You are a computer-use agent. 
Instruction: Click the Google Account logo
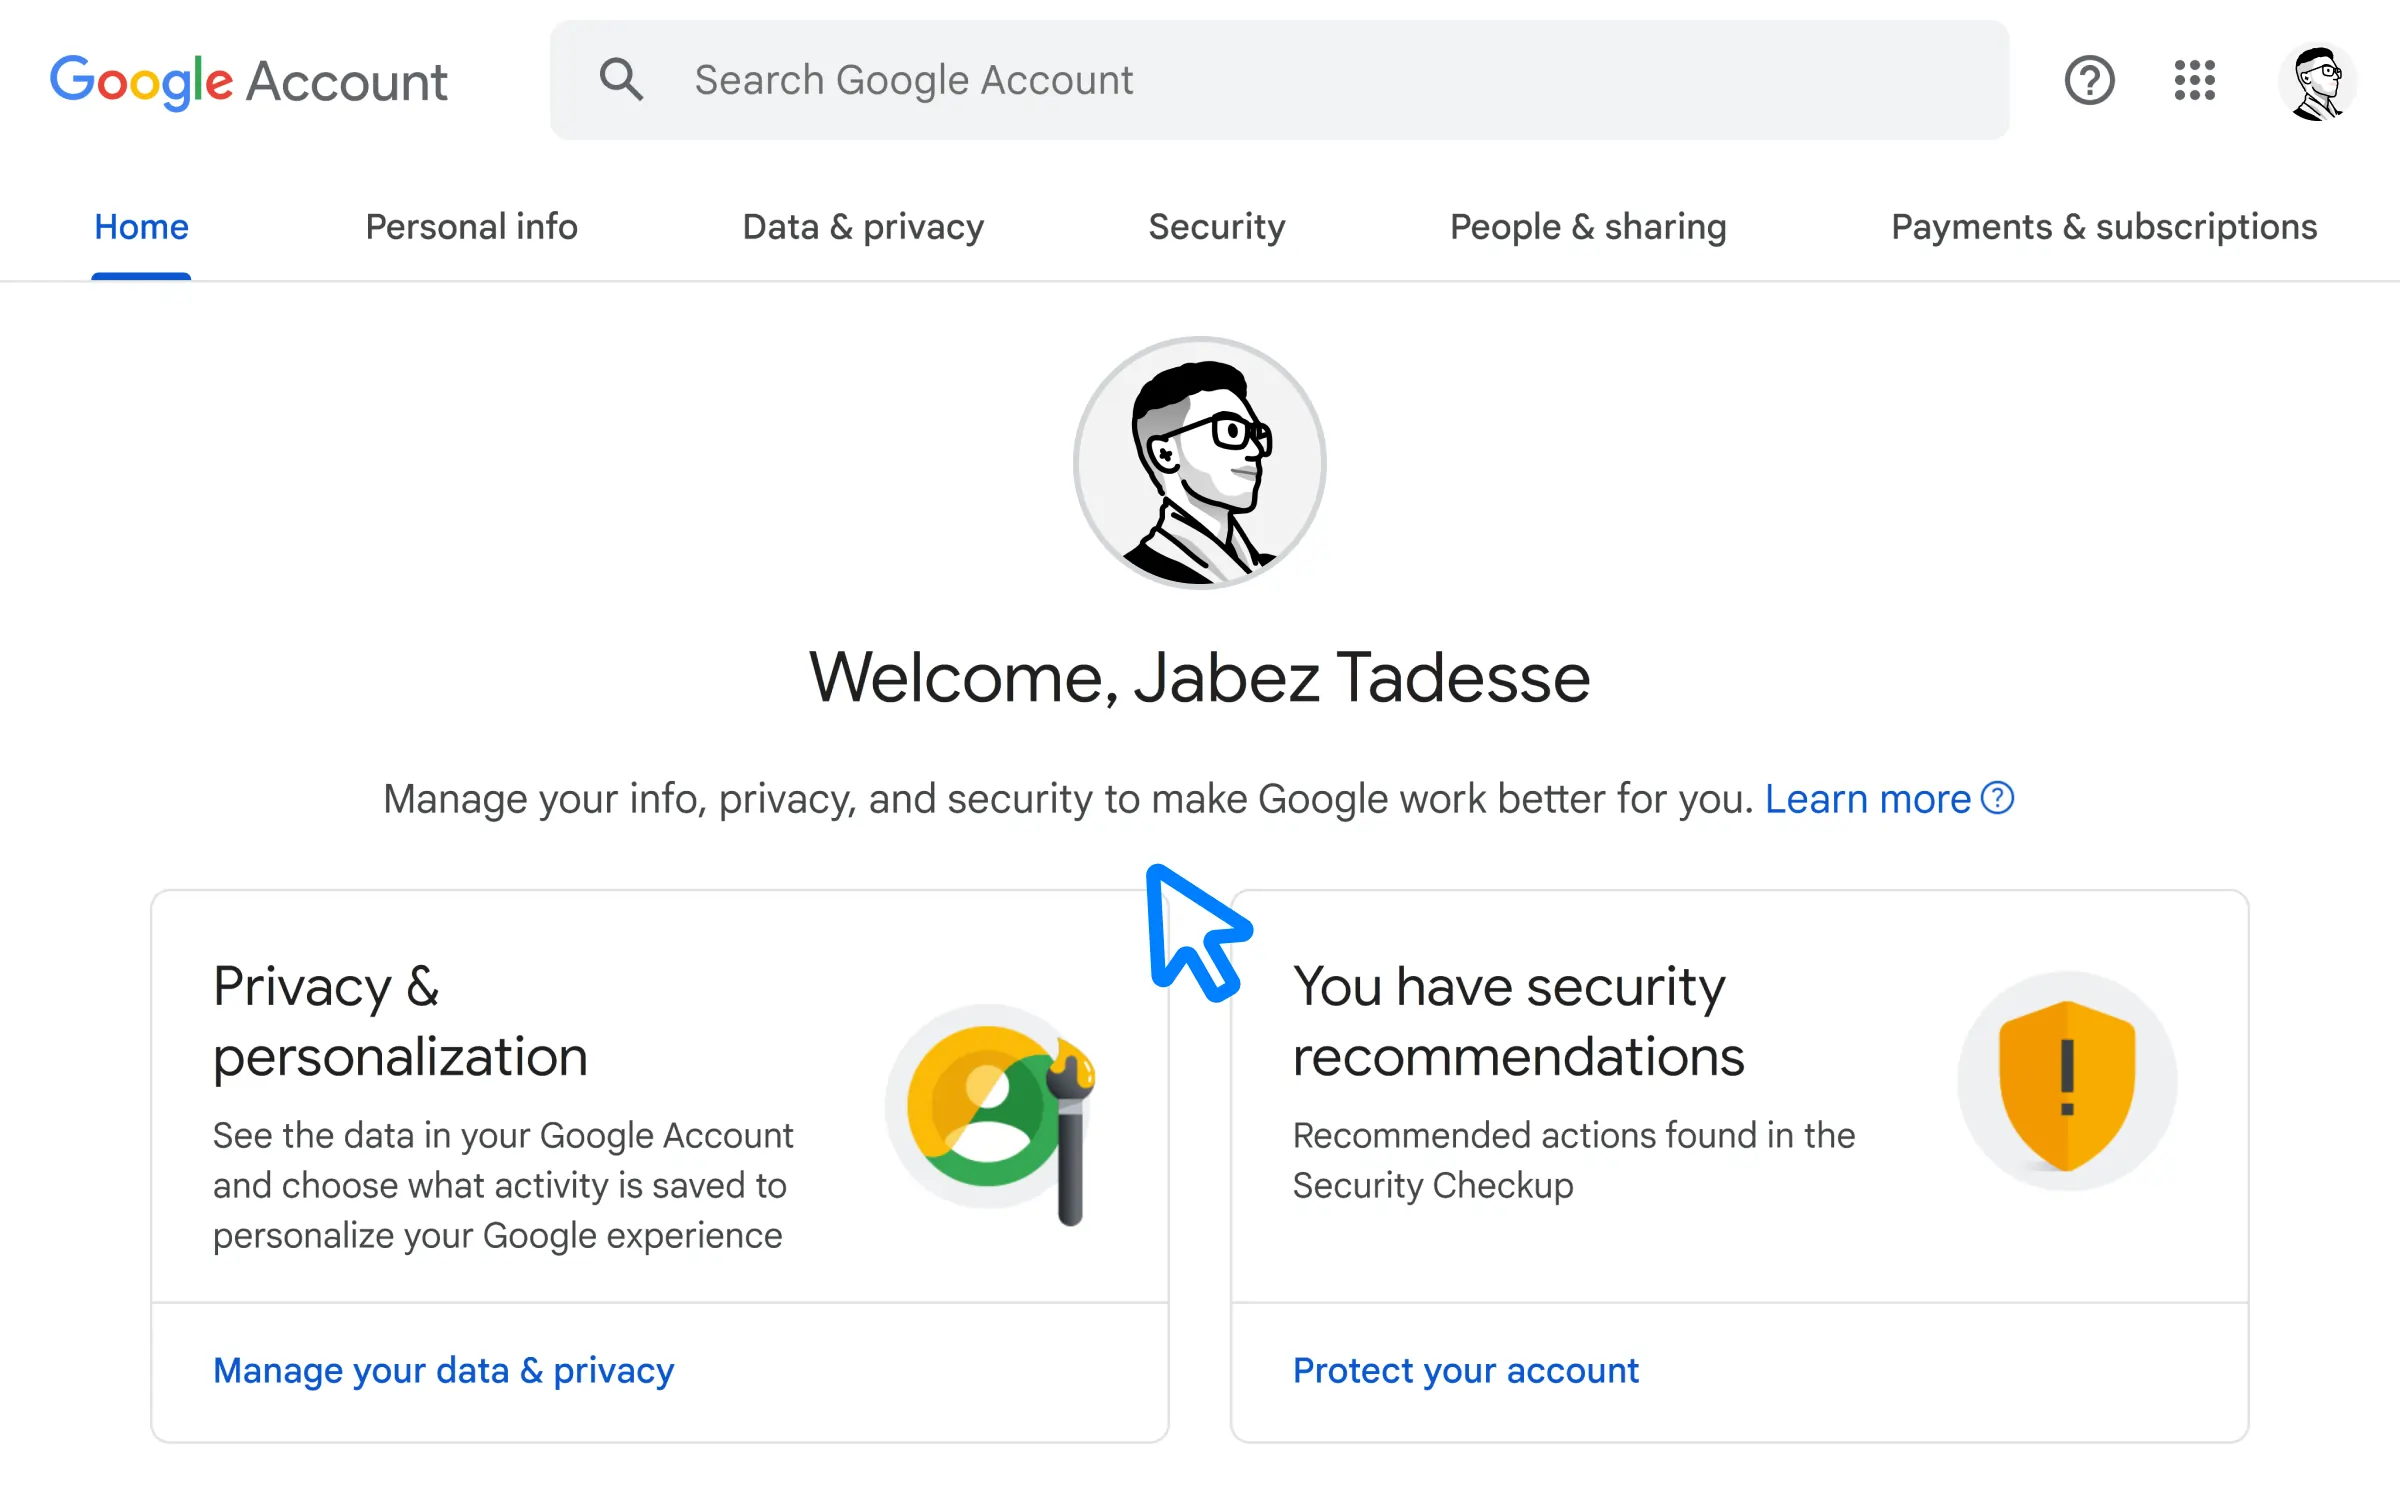click(x=249, y=81)
